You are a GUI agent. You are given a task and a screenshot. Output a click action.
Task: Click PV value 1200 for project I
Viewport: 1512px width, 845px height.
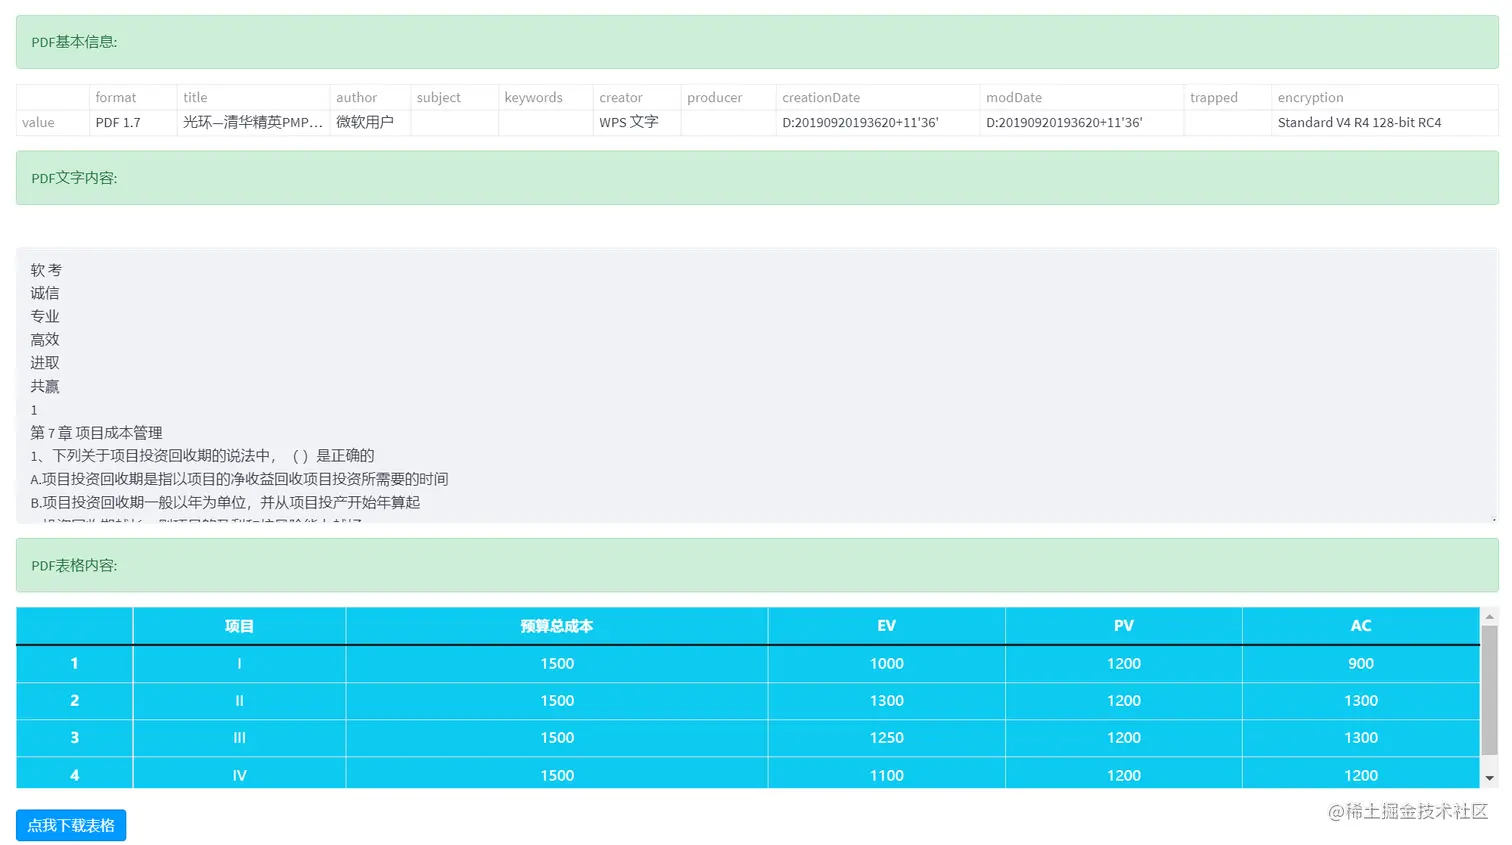click(x=1124, y=664)
